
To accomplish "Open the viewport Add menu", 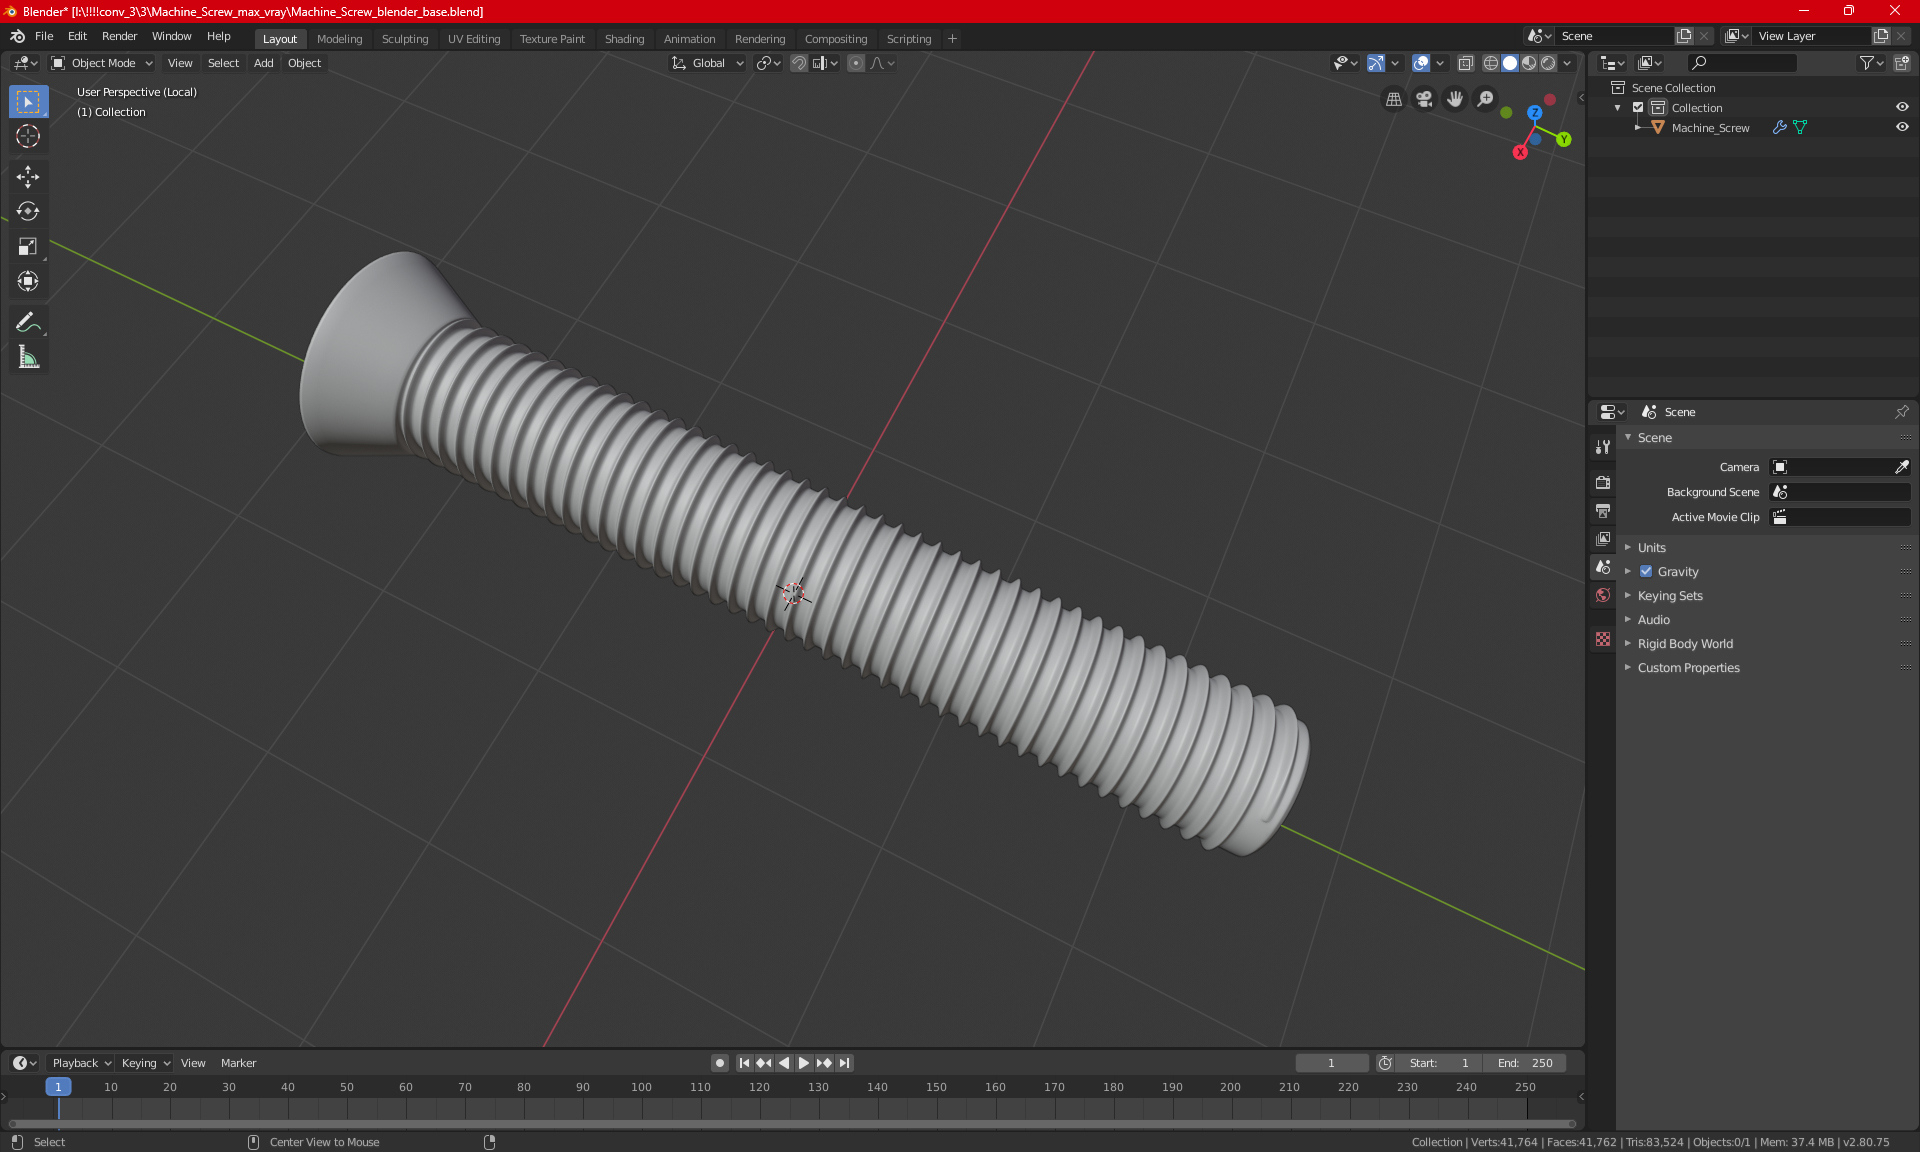I will [263, 63].
